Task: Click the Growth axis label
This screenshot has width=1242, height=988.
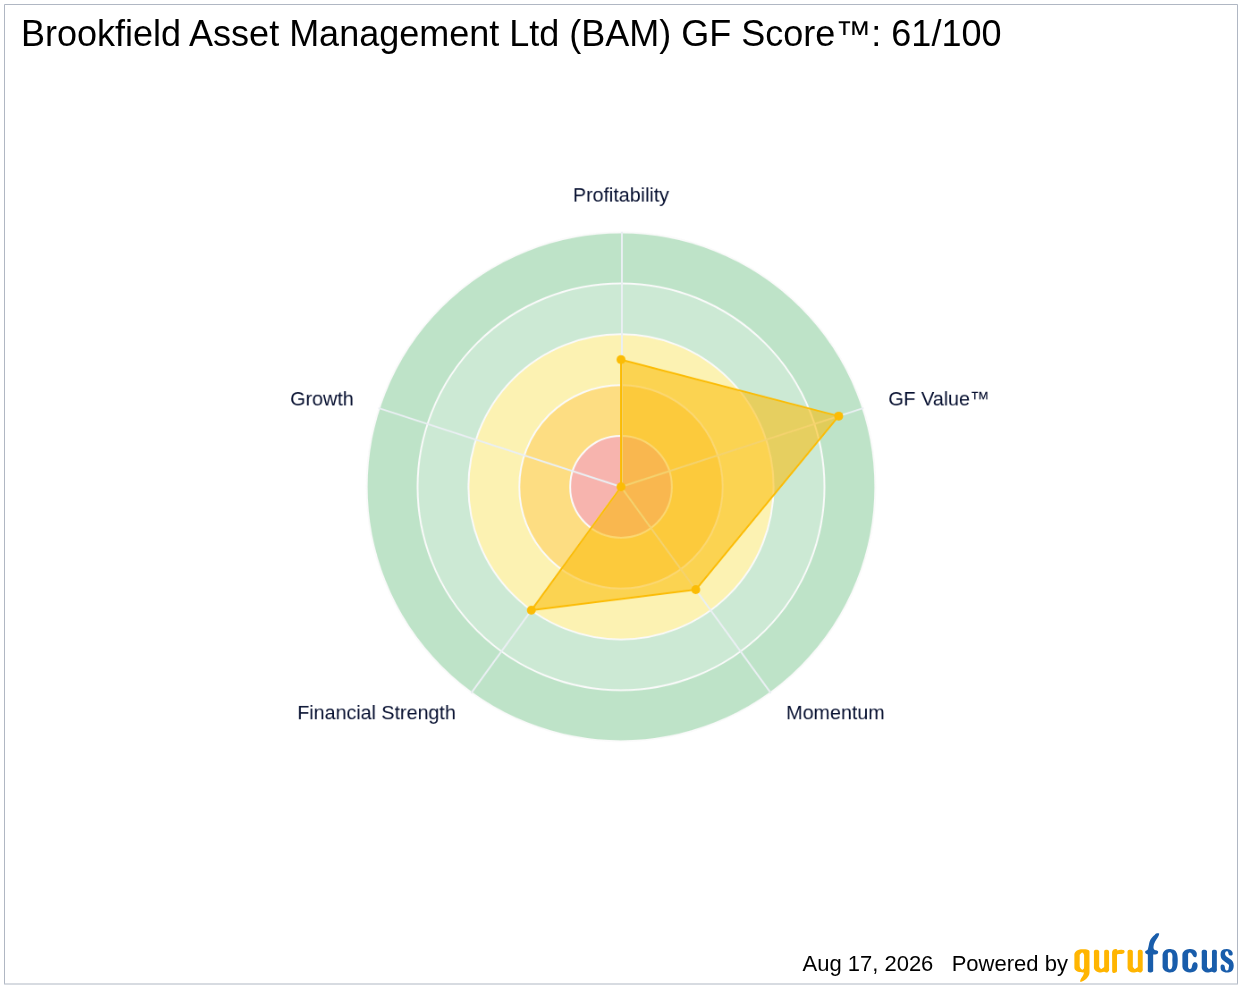Action: coord(321,399)
